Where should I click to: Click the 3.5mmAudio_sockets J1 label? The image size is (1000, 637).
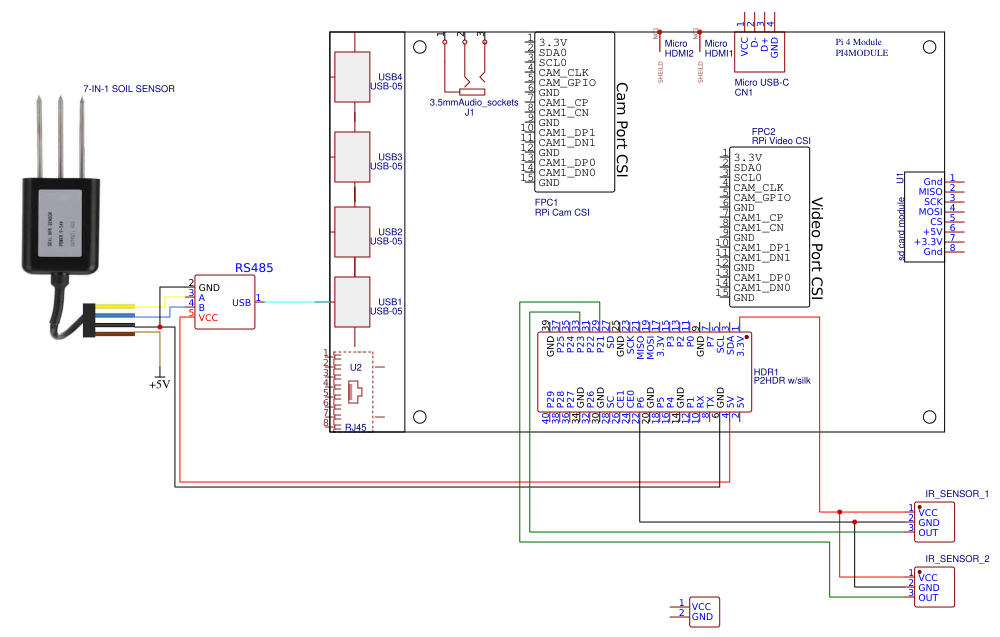click(x=473, y=107)
